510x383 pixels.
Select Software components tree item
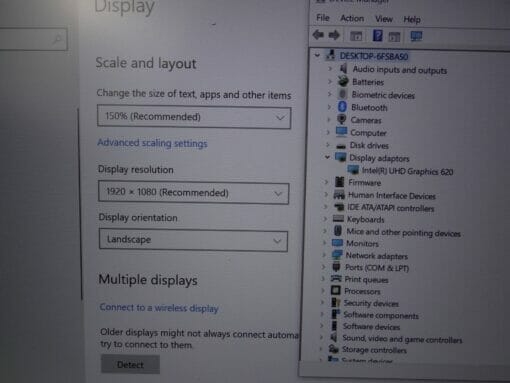click(x=381, y=315)
